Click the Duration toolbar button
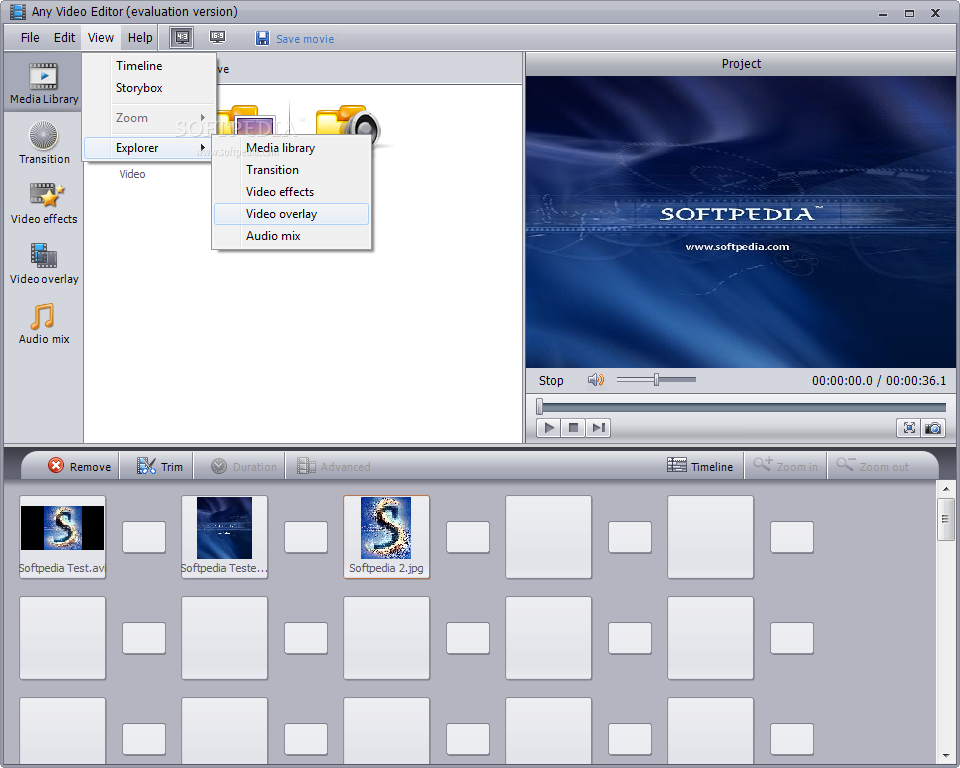This screenshot has width=960, height=768. [244, 467]
